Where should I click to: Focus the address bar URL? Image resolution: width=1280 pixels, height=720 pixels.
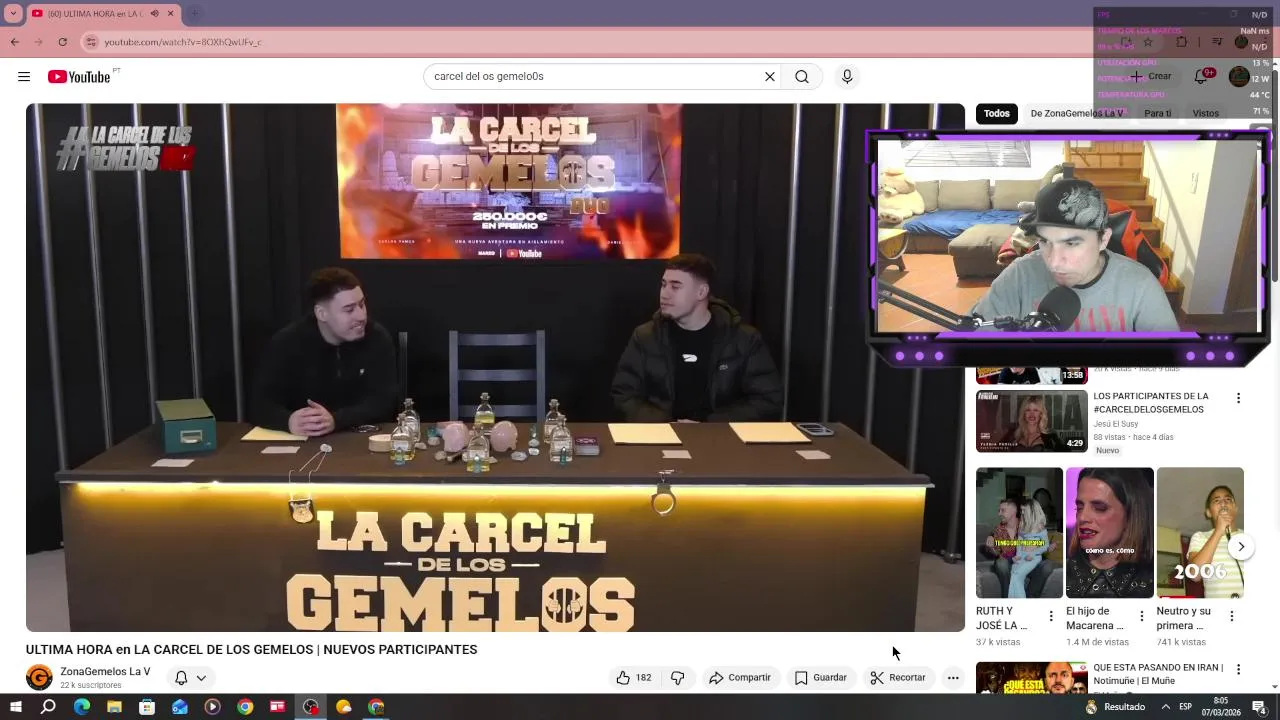click(183, 42)
